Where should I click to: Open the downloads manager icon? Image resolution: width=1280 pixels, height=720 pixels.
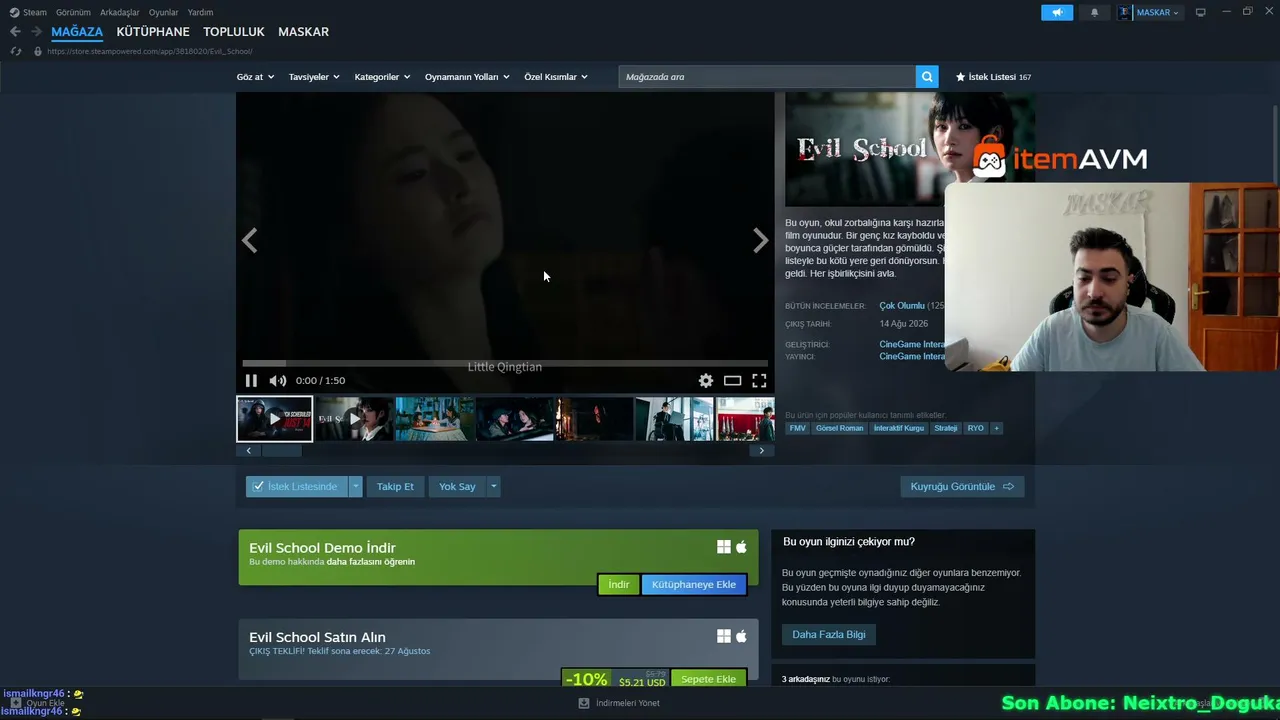584,703
